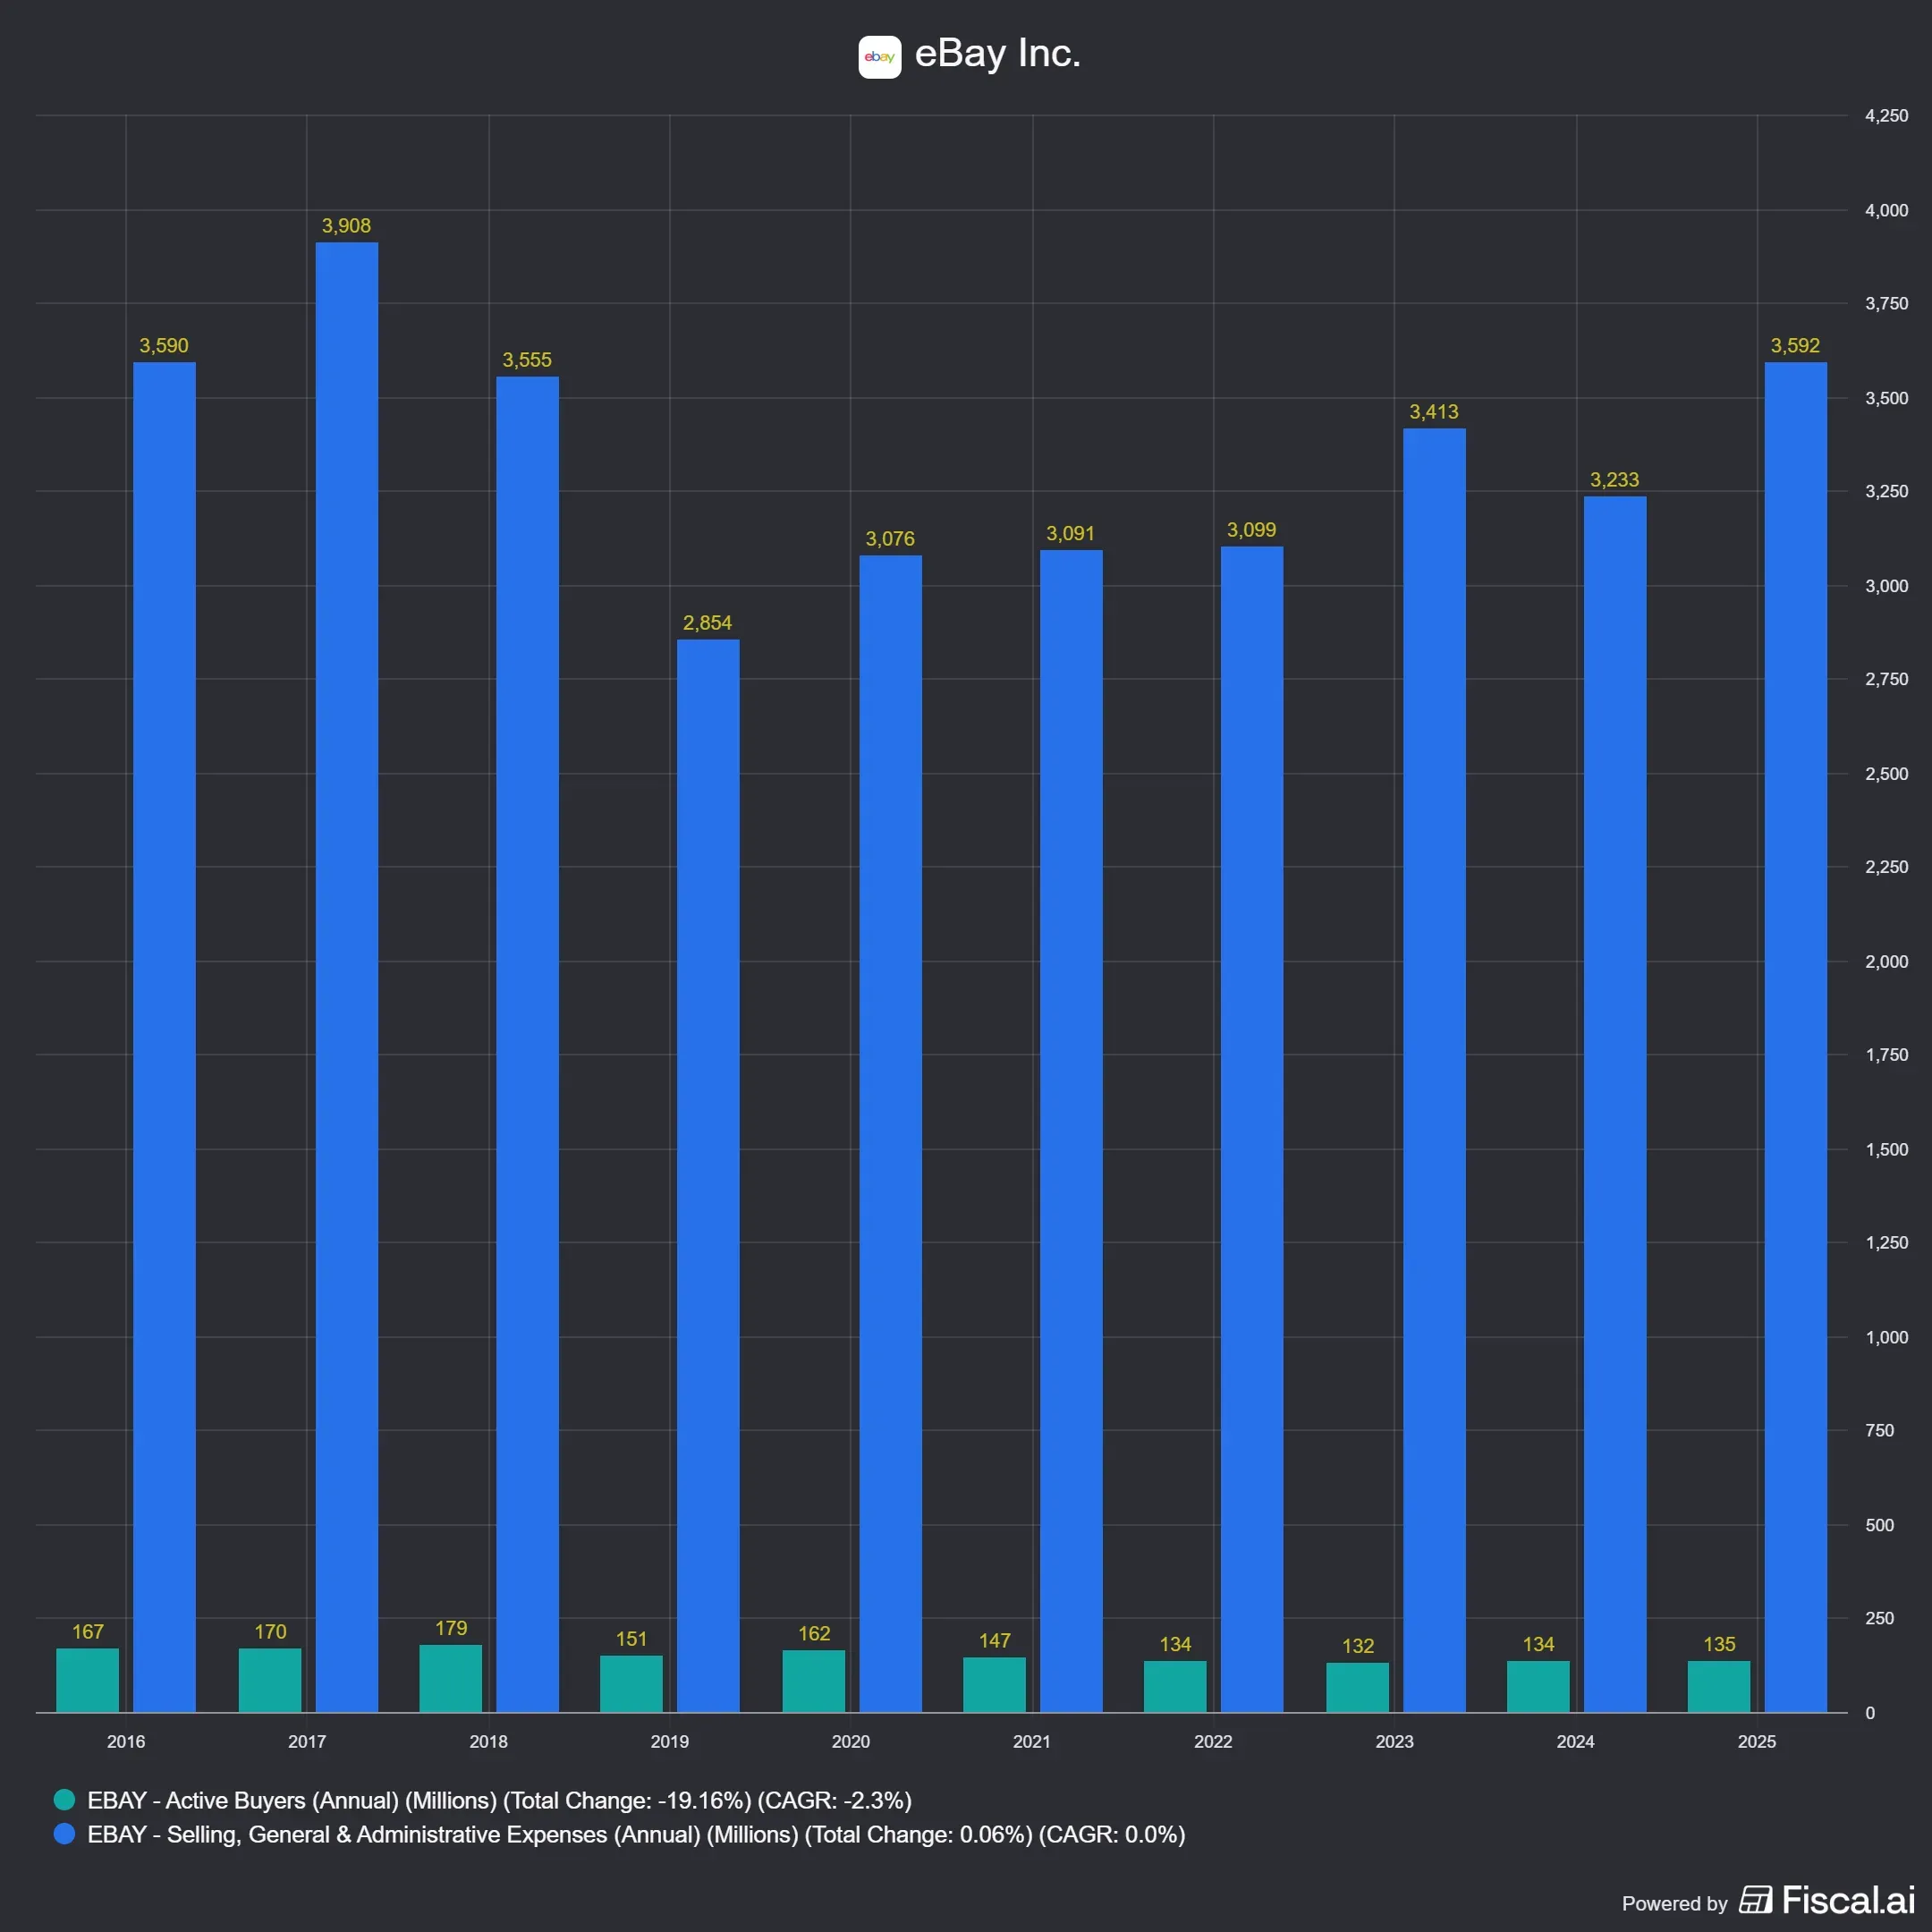
Task: Select the 2023 blue SG&A bar
Action: (x=1434, y=1070)
